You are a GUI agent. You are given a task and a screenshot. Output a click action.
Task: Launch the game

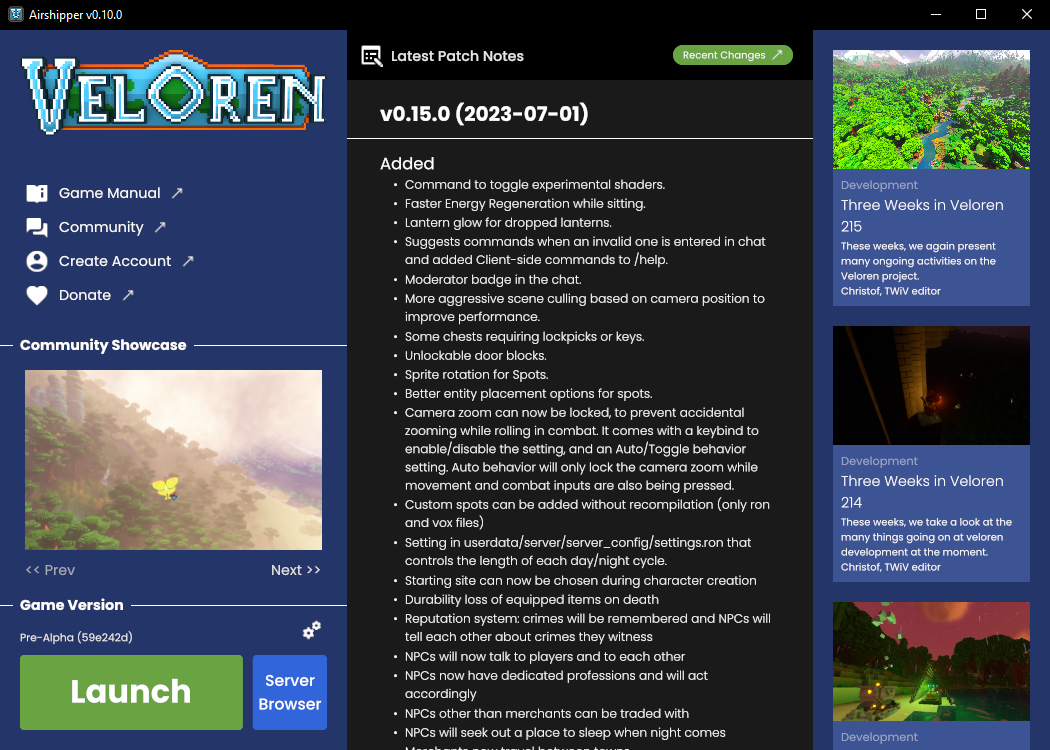tap(131, 692)
